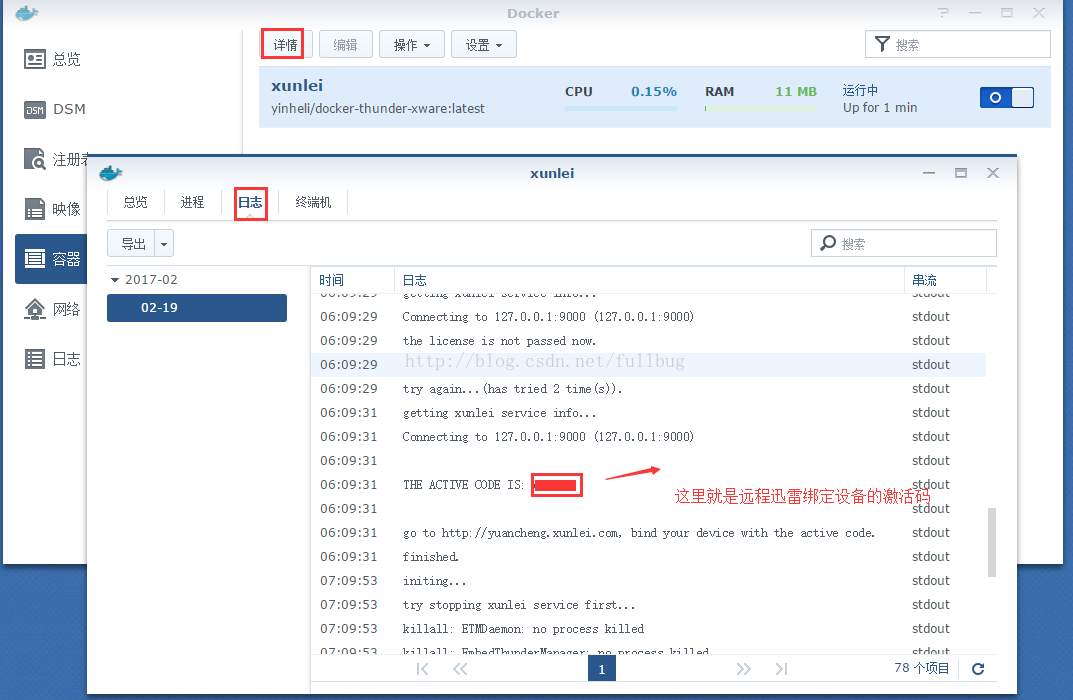Click the 详情 (Details) button
1073x700 pixels.
coord(283,44)
